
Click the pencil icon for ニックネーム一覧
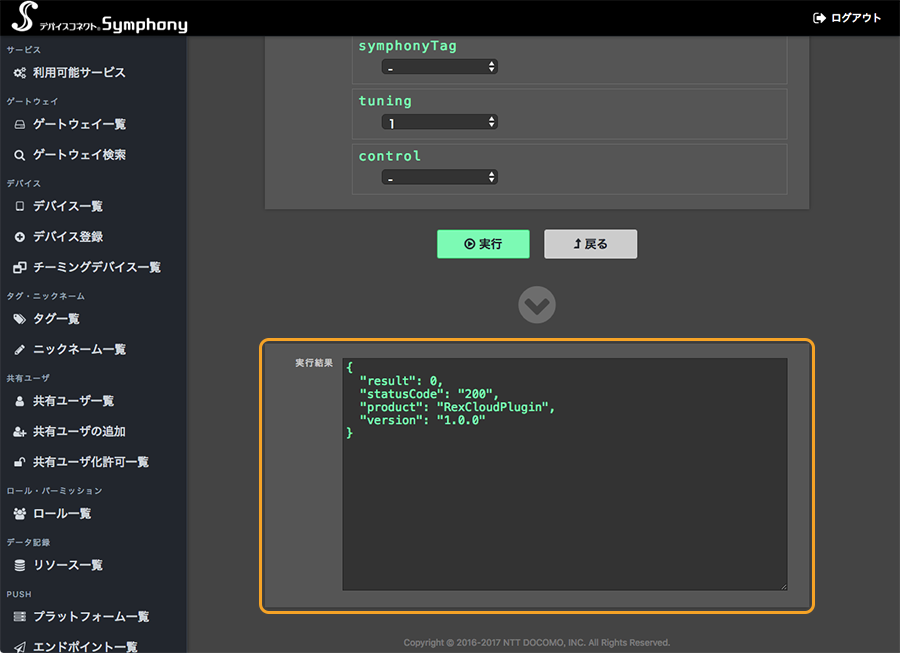[x=20, y=349]
